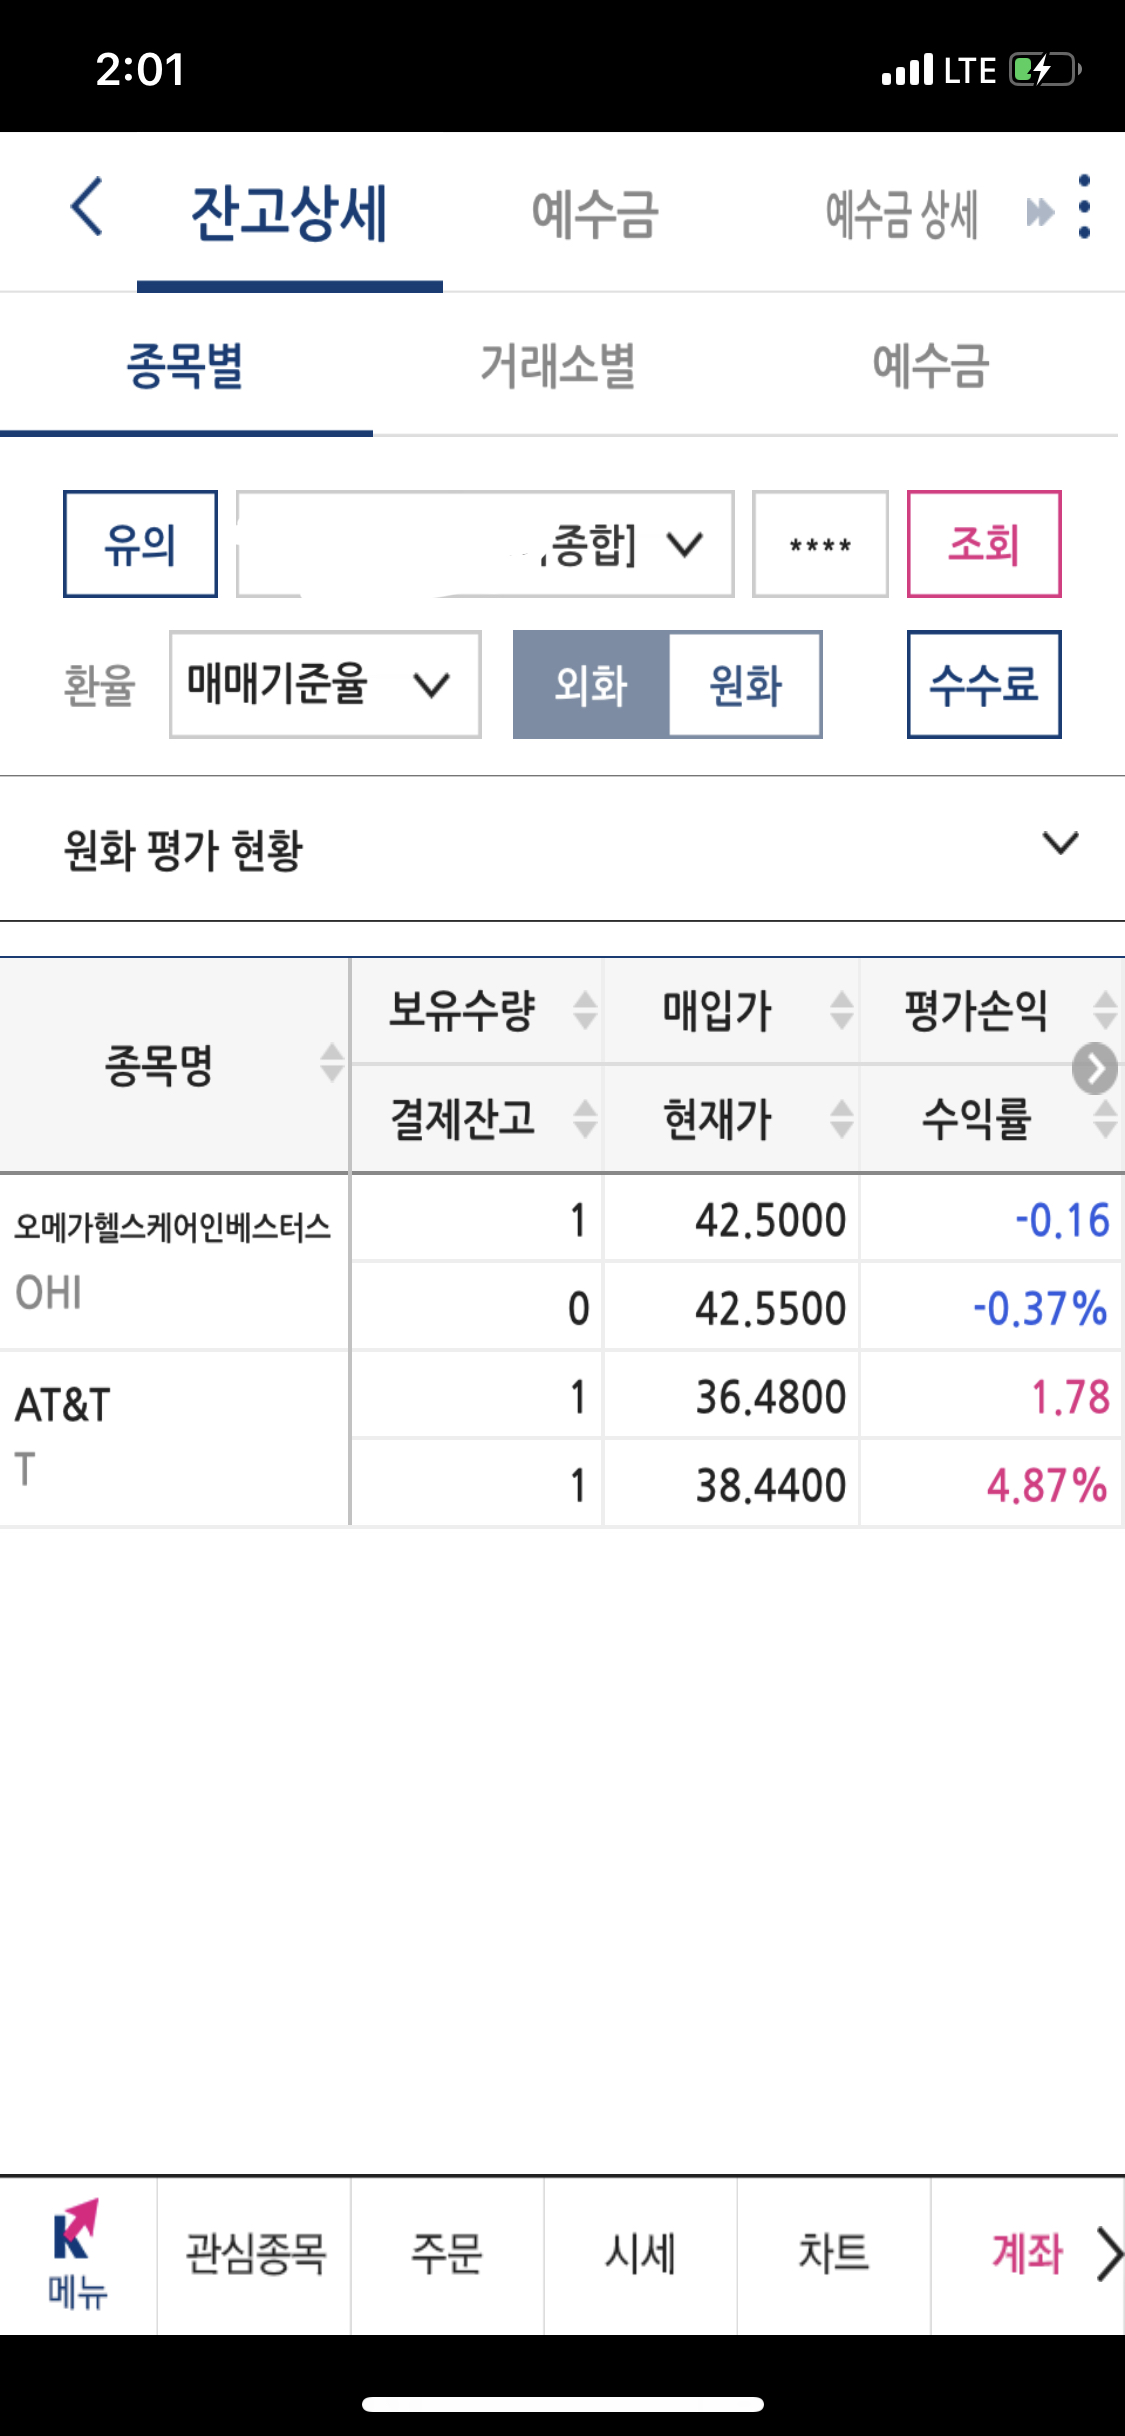
Task: Tap the back arrow icon
Action: (x=87, y=207)
